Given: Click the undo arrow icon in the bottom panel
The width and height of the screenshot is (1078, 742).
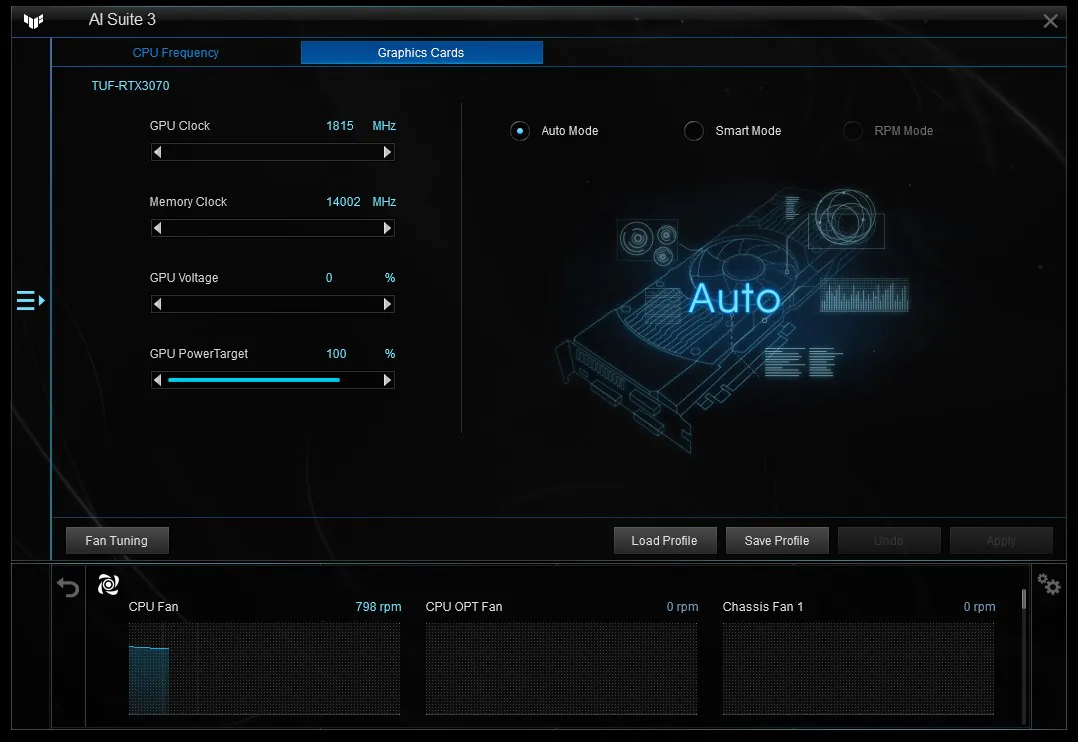Looking at the screenshot, I should 68,587.
